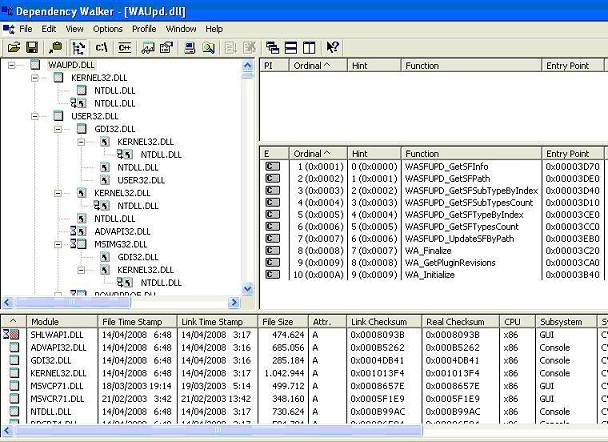
Task: Open Configure Module Search Order icon
Action: 208,48
